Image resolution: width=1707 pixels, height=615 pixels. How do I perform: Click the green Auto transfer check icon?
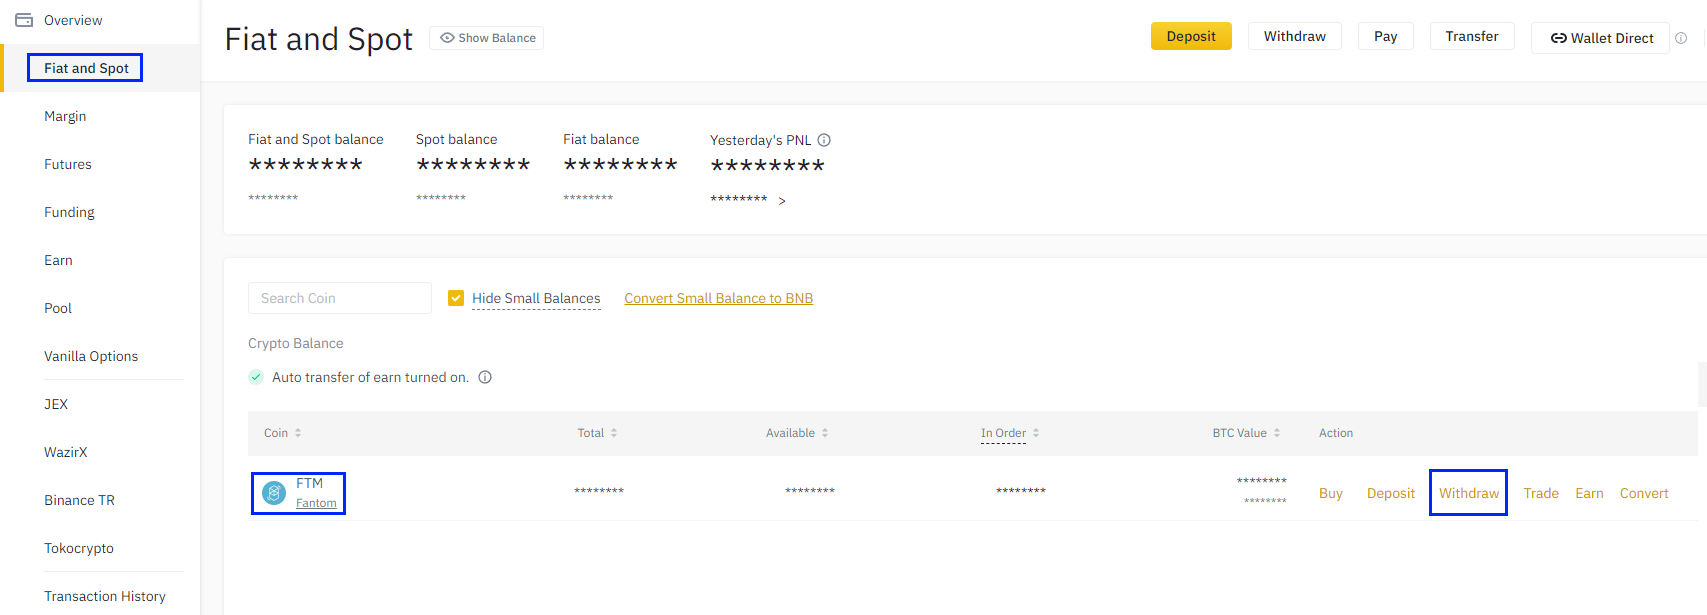point(256,377)
